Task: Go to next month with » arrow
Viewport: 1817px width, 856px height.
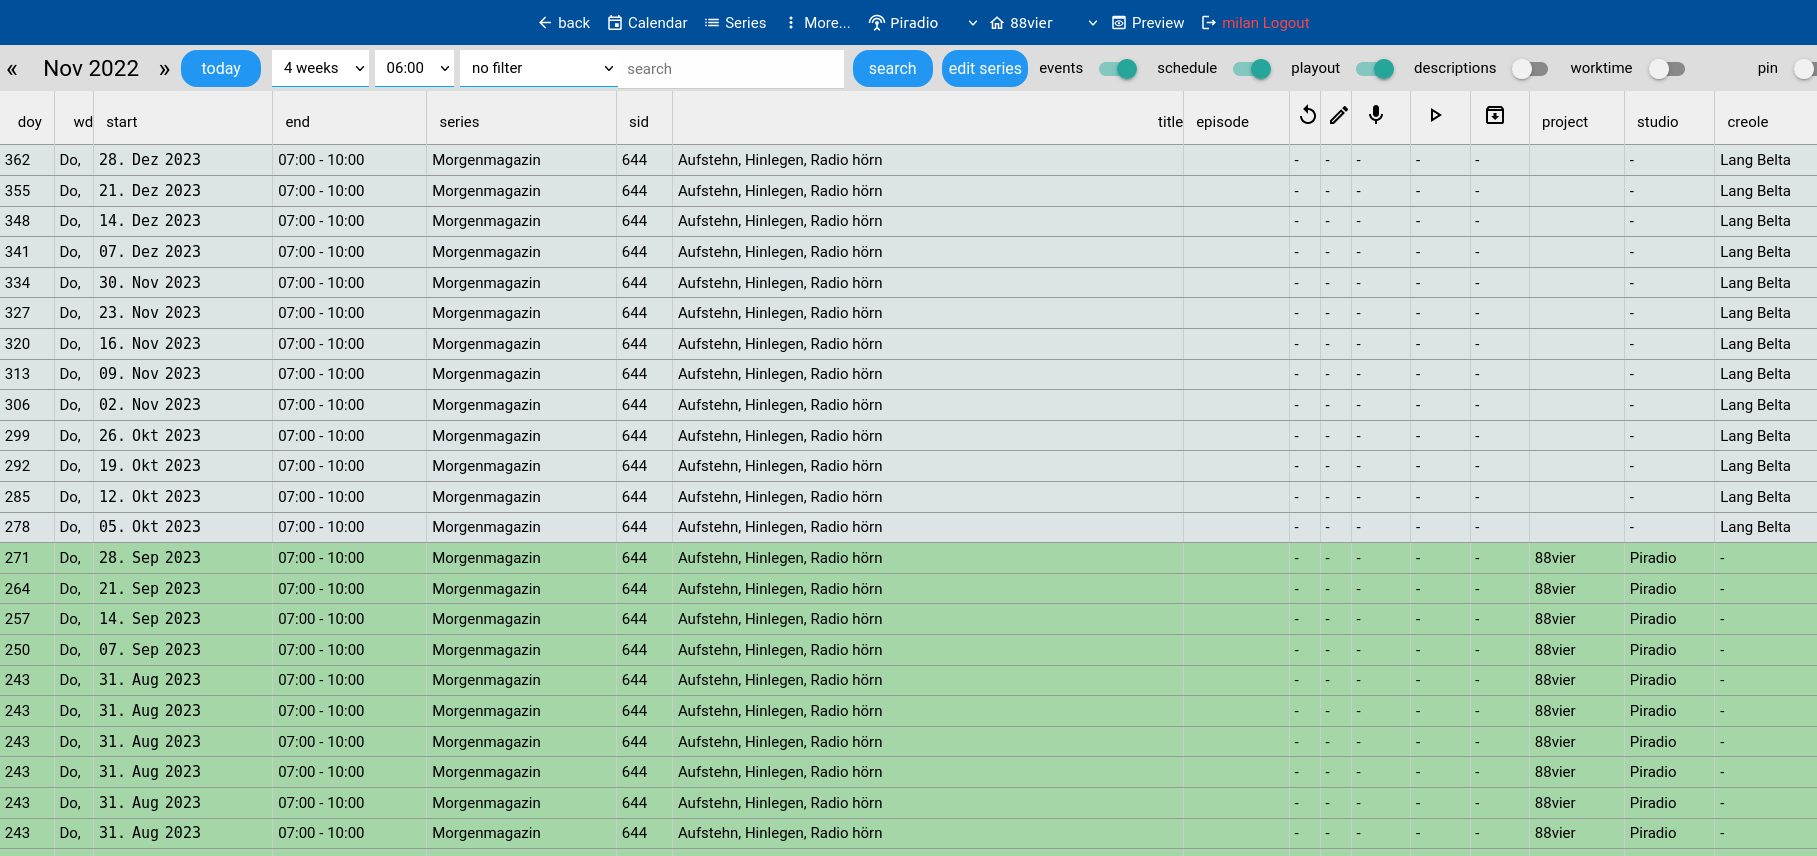Action: 164,69
